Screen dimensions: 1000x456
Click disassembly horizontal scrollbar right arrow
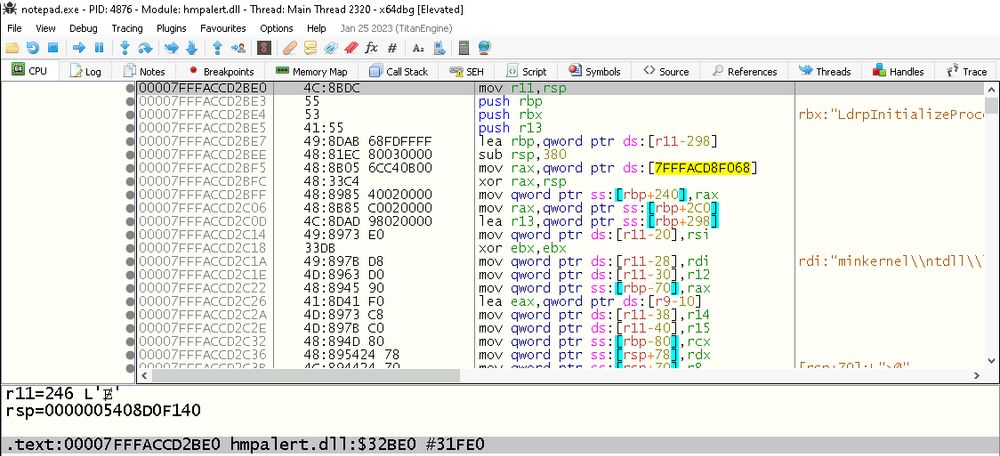pos(977,376)
